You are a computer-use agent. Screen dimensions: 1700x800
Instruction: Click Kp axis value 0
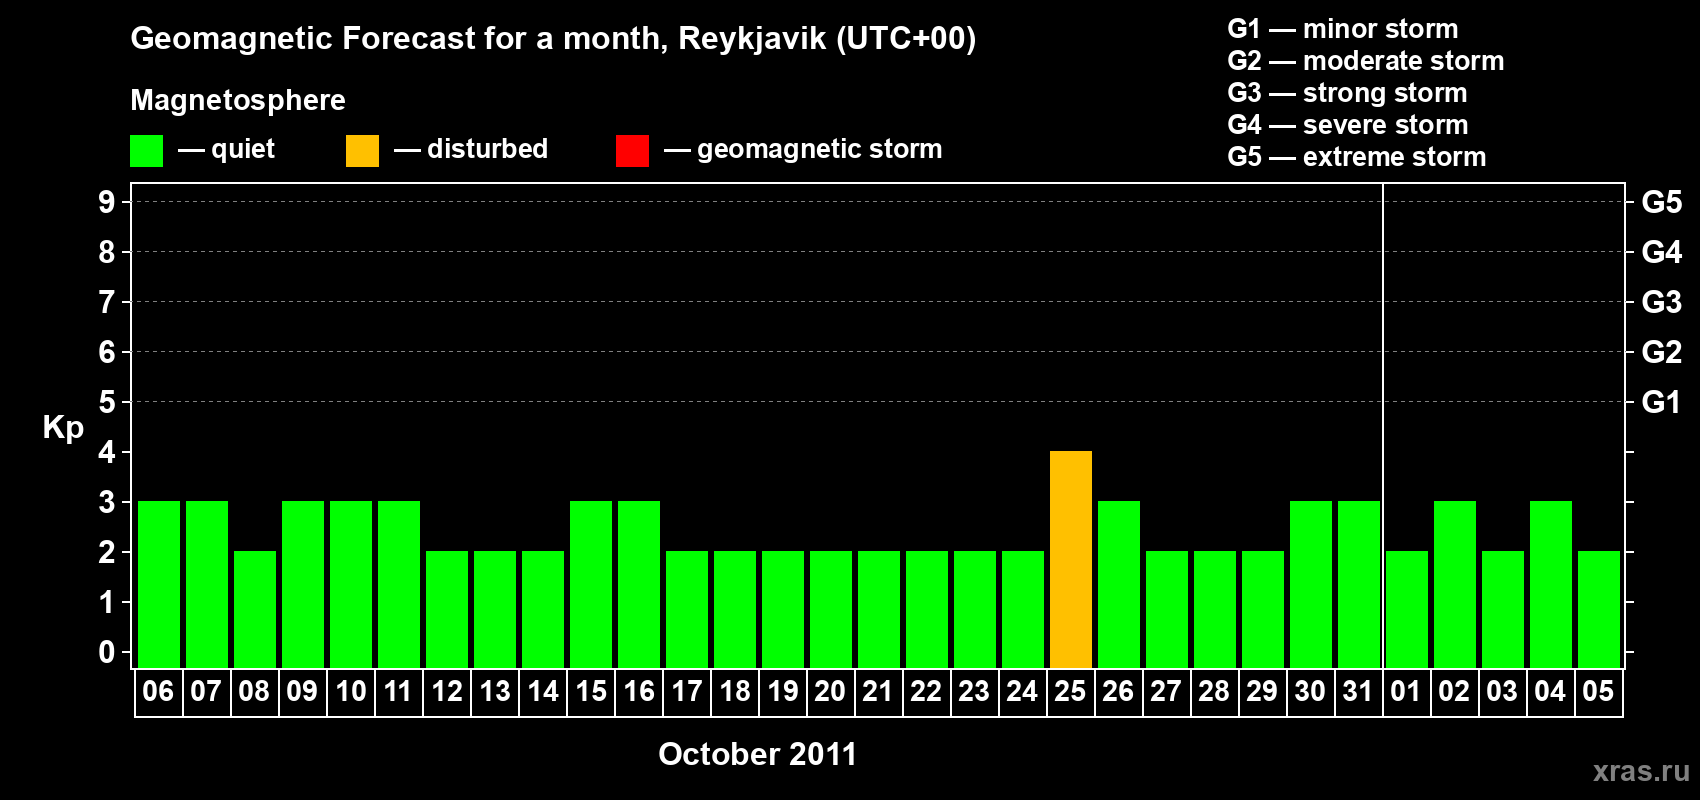coord(107,652)
